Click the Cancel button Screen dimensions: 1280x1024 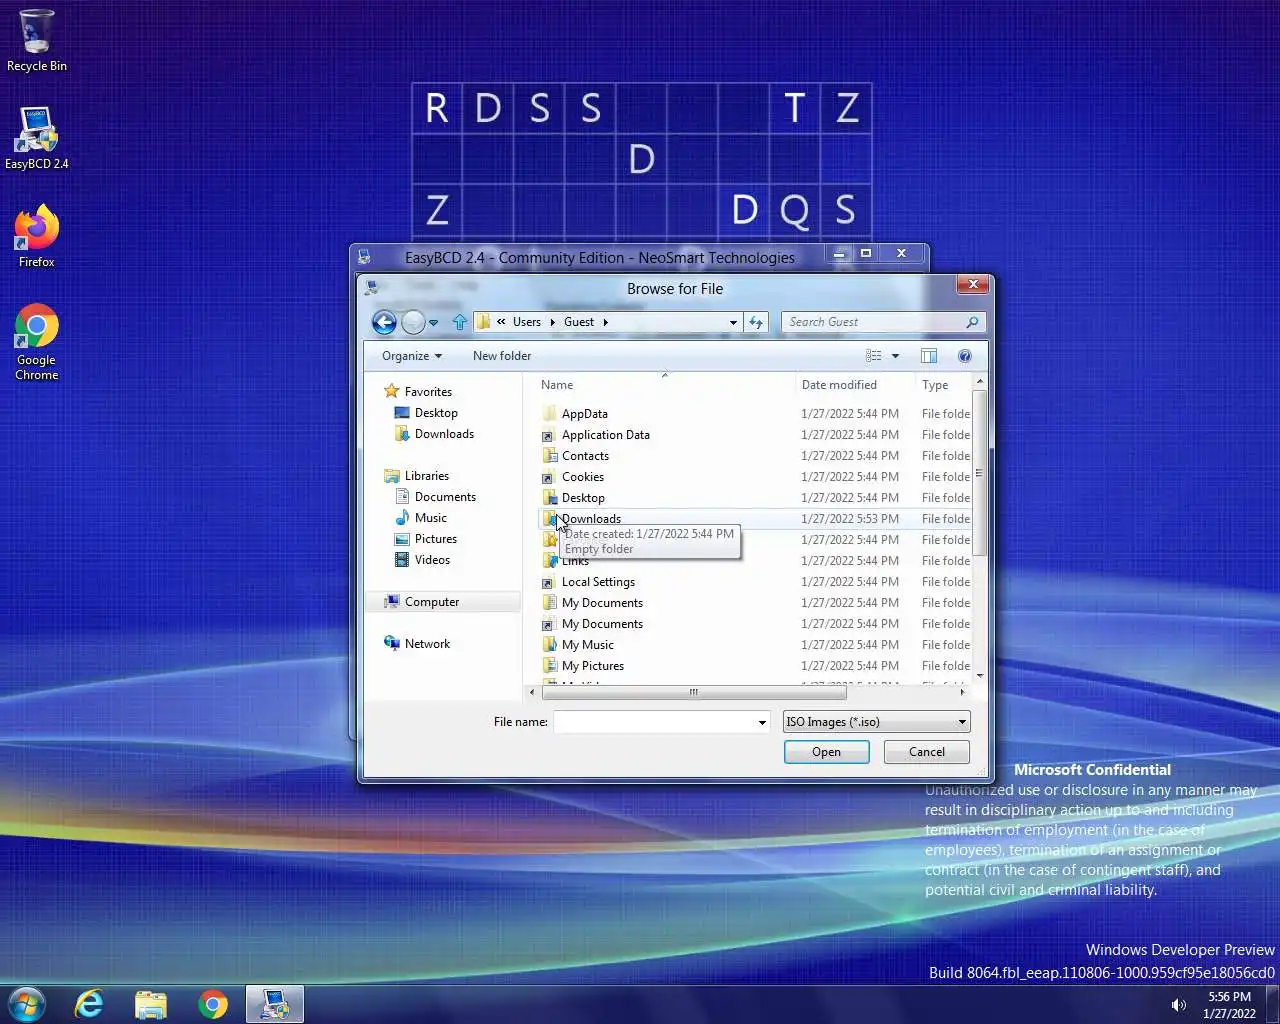click(x=927, y=752)
